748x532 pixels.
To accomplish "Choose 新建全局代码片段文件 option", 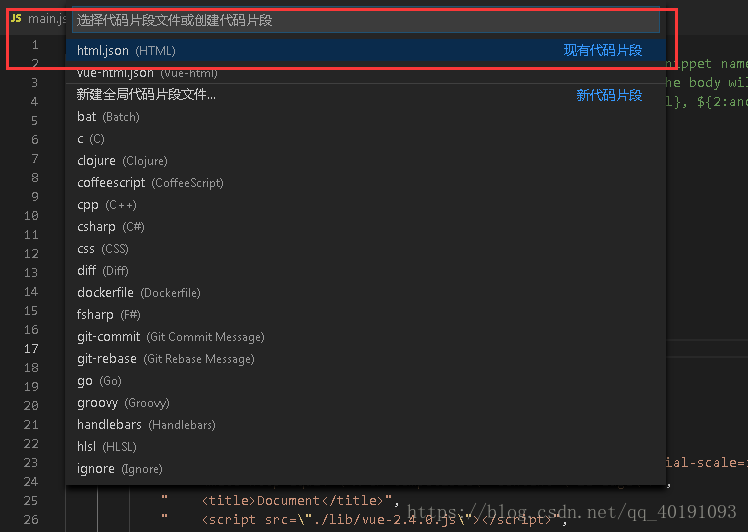I will (365, 94).
